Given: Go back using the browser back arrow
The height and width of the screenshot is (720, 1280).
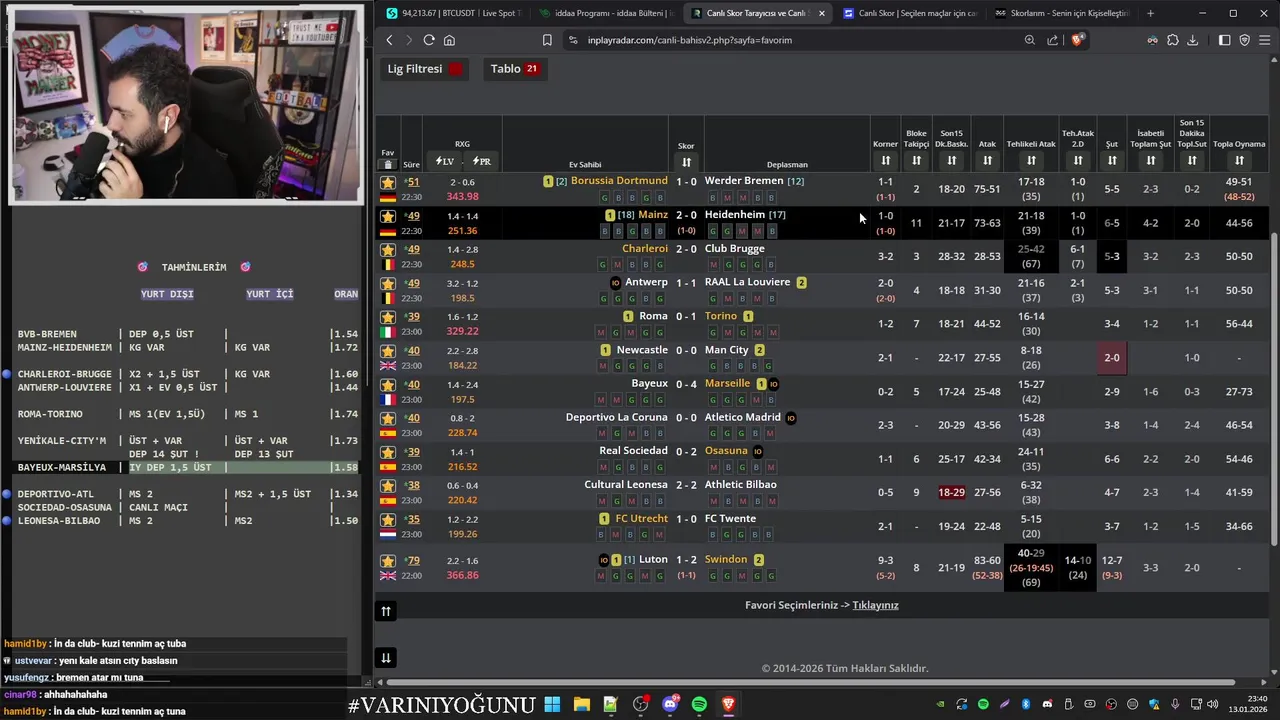Looking at the screenshot, I should pyautogui.click(x=390, y=40).
